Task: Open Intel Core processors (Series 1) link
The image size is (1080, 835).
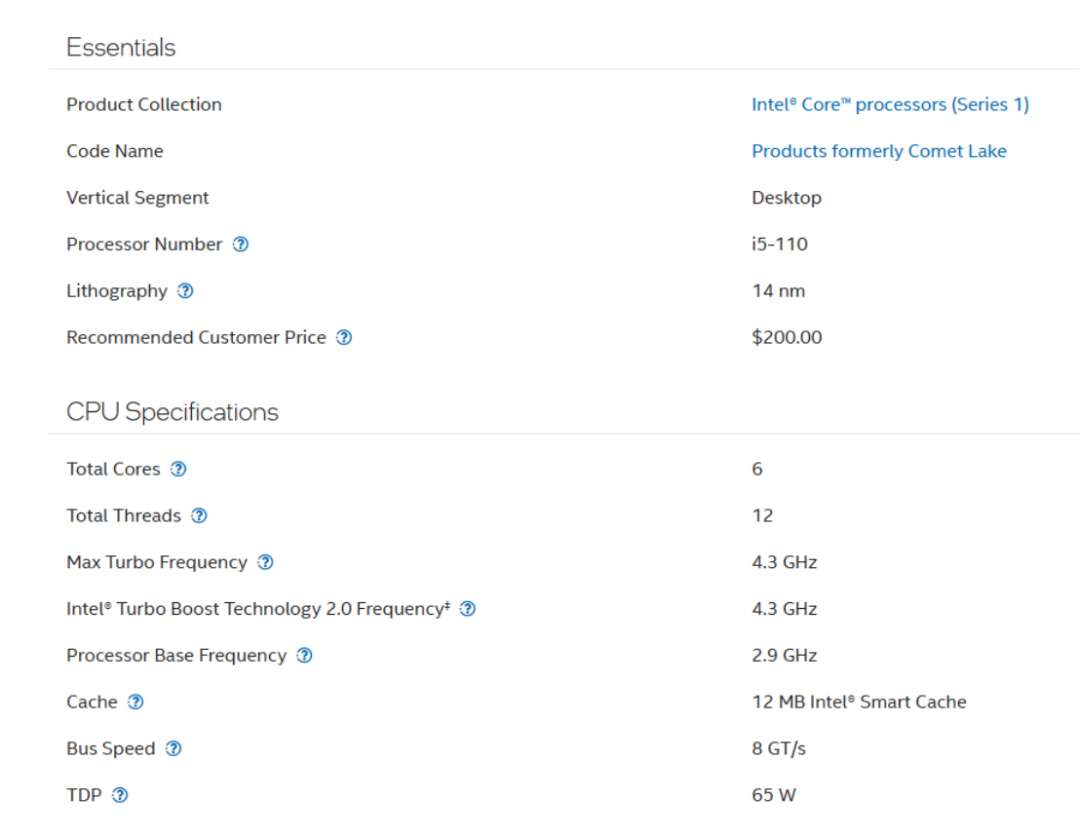Action: (890, 105)
